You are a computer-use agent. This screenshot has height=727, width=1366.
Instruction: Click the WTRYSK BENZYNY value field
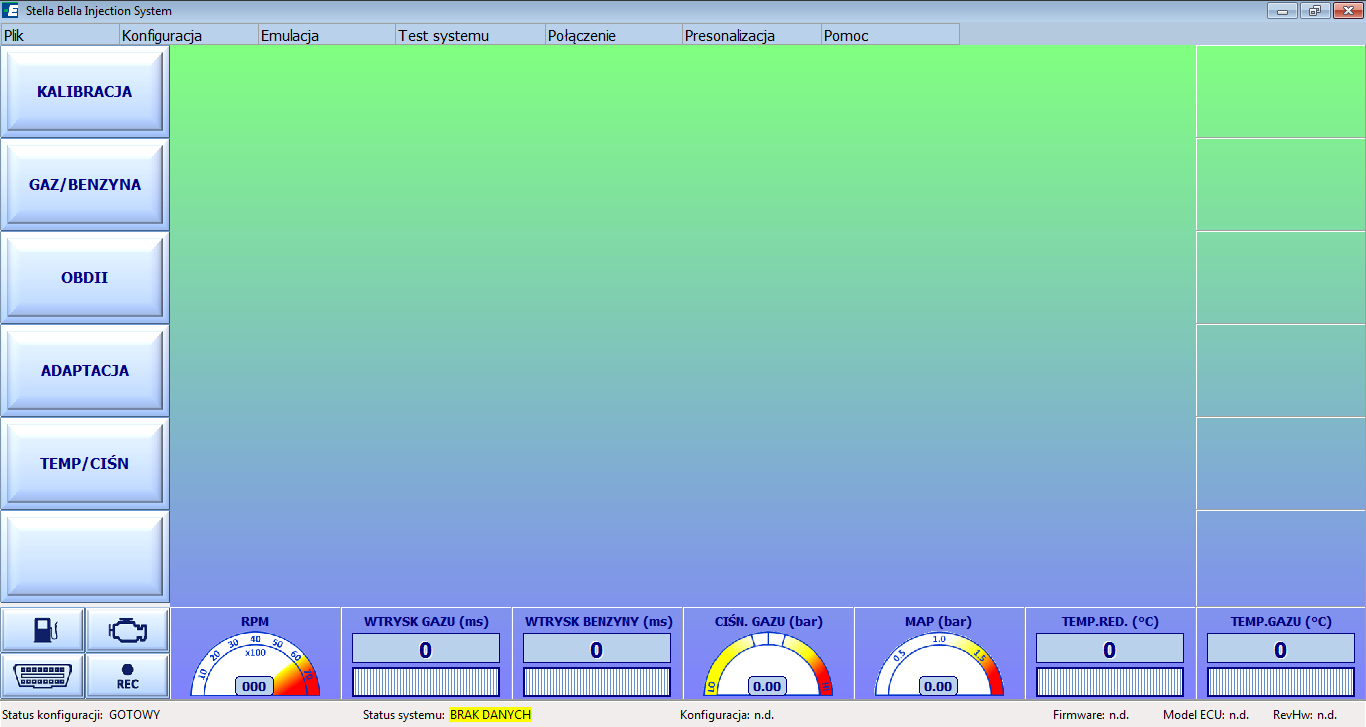[597, 649]
